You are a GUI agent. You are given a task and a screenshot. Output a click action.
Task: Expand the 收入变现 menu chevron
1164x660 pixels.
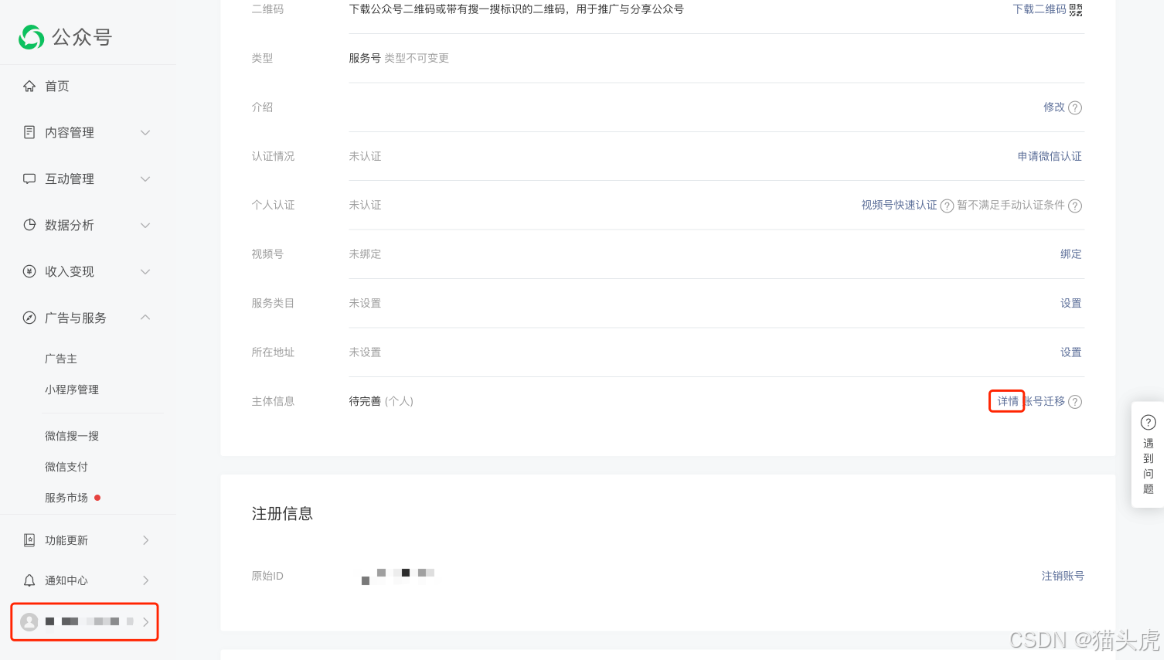[x=146, y=272]
